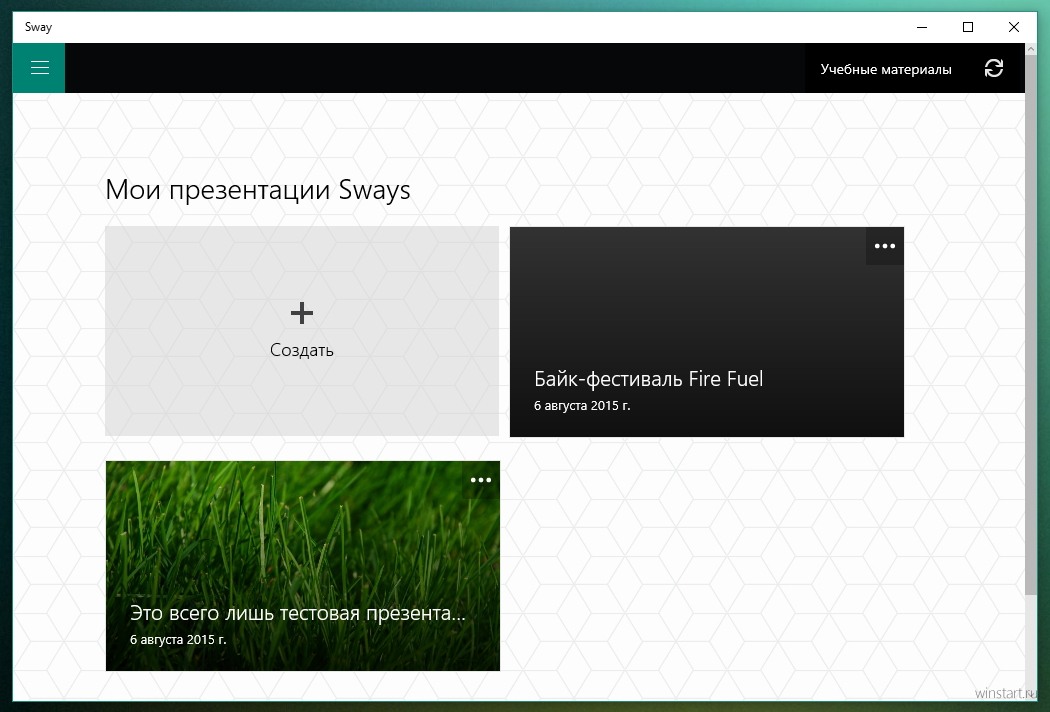Image resolution: width=1050 pixels, height=712 pixels.
Task: Open the hamburger navigation menu
Action: pos(39,68)
